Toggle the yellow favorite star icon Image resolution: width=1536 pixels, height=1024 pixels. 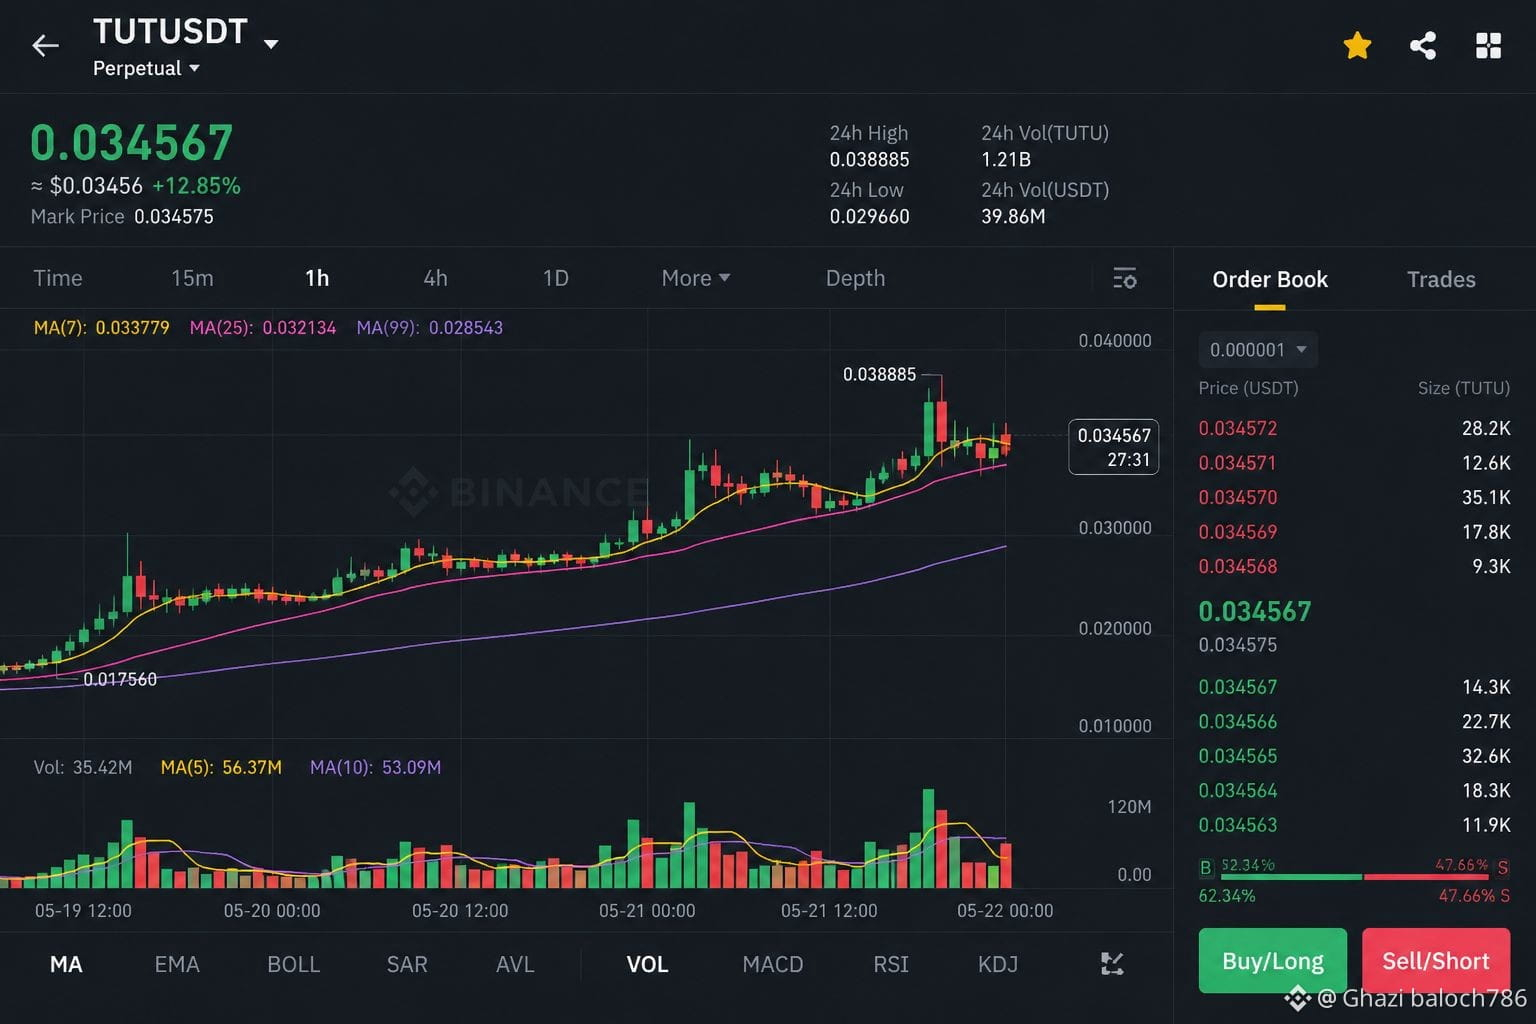click(x=1357, y=45)
